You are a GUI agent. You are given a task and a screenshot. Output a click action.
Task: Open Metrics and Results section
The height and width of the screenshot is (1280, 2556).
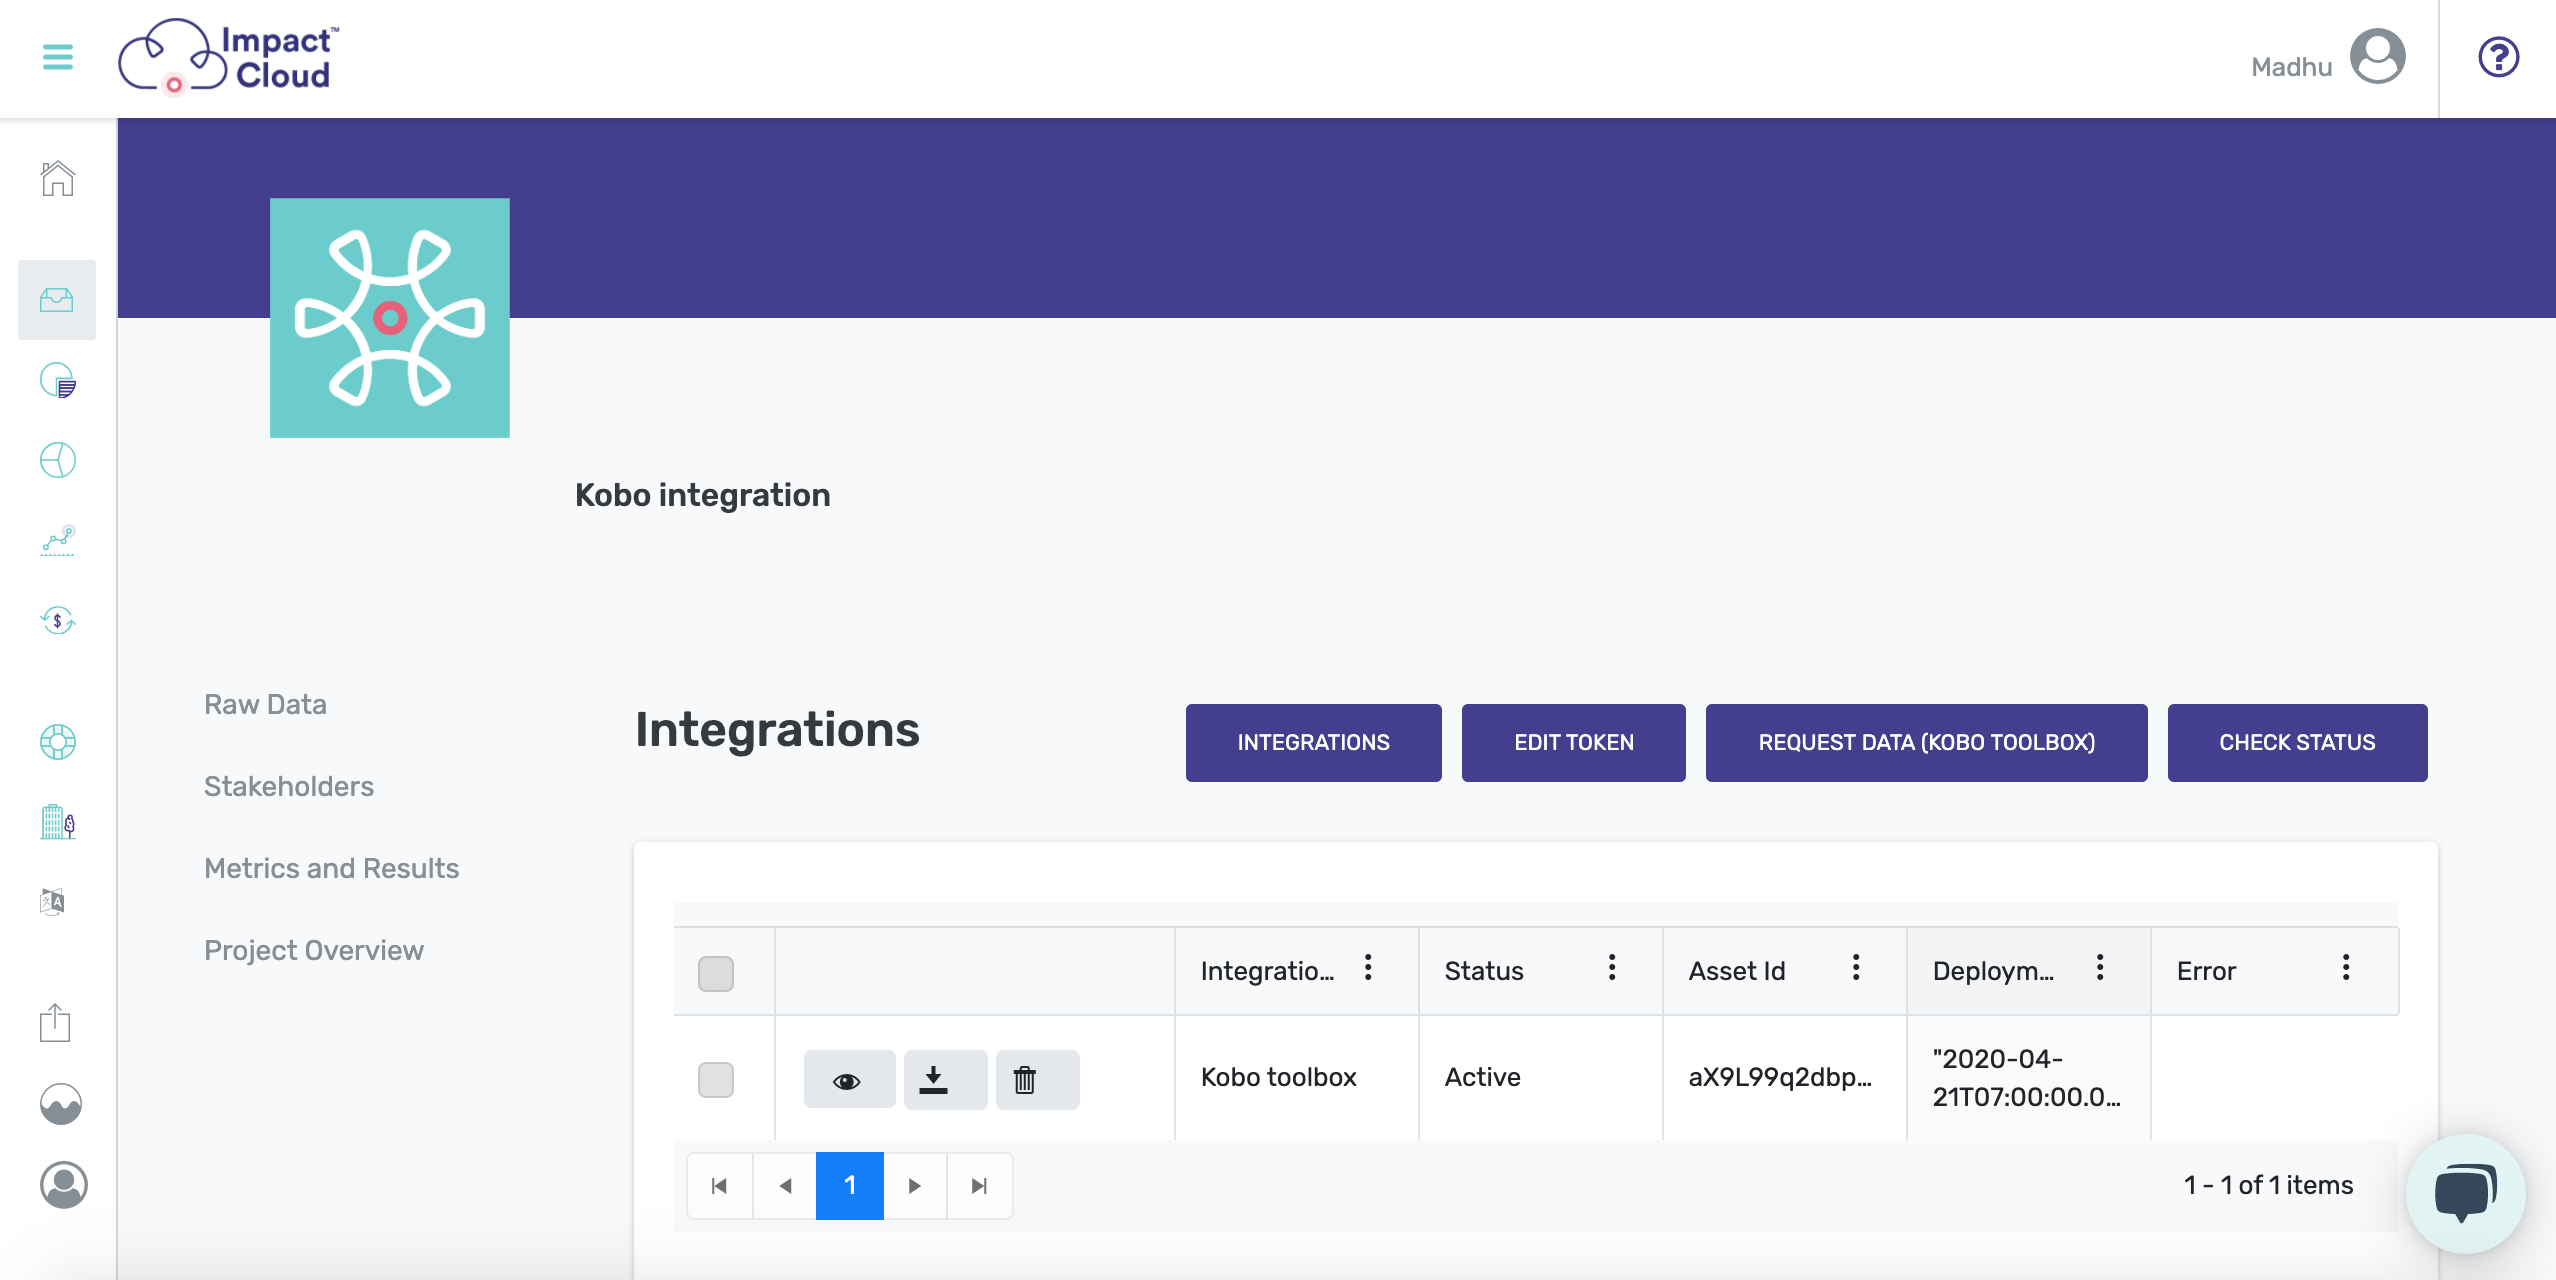332,869
